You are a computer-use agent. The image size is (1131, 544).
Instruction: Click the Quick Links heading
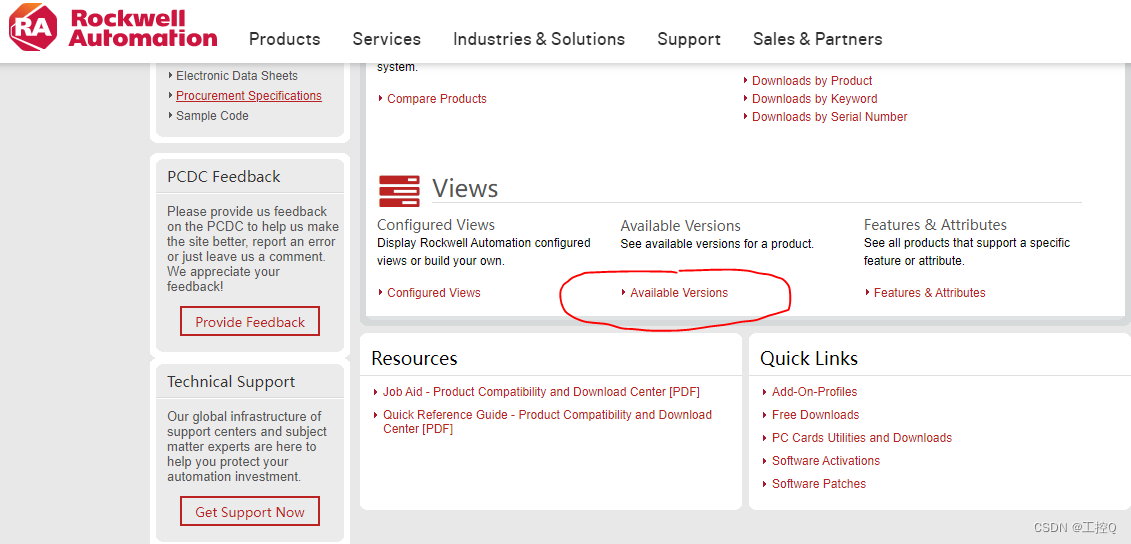coord(809,358)
